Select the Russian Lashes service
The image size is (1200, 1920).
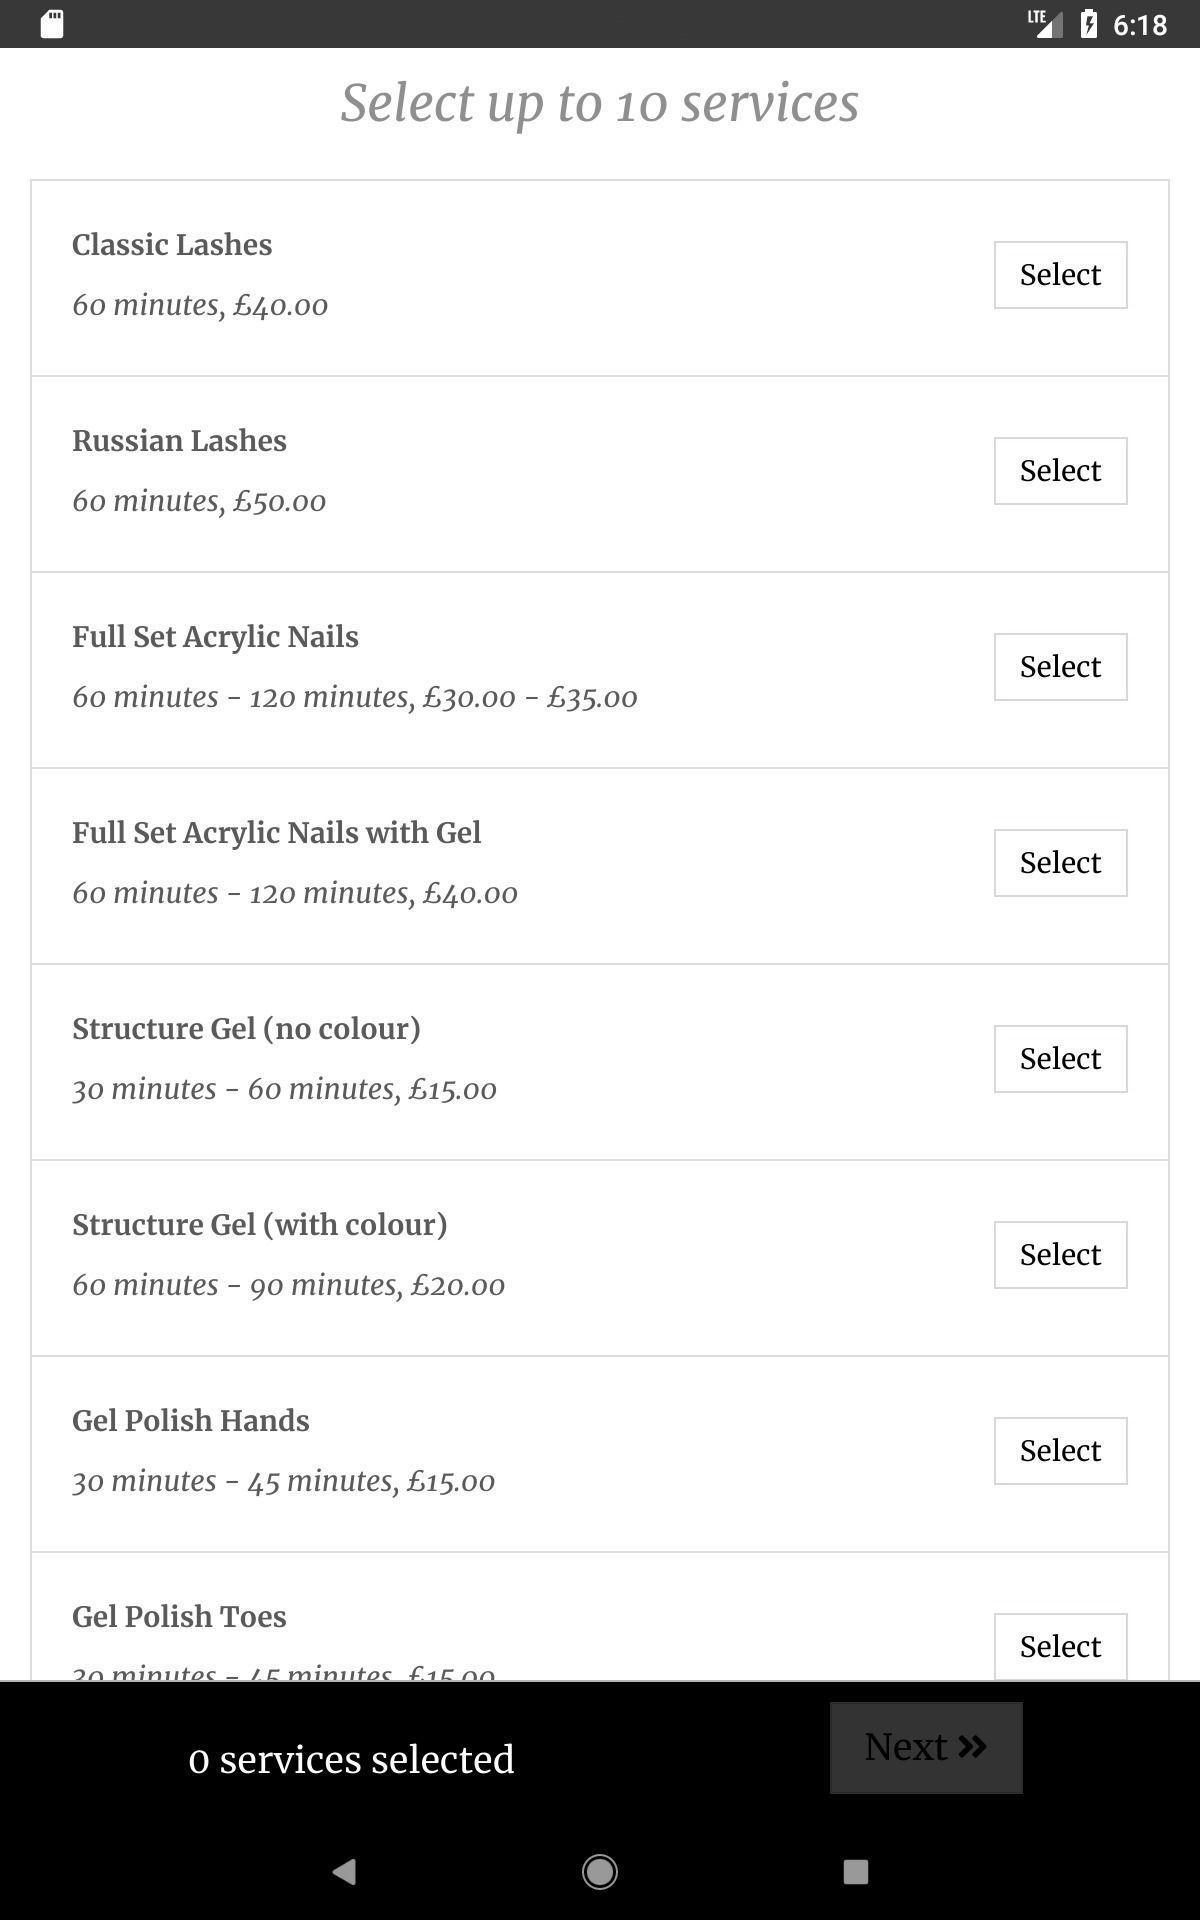pos(1060,471)
